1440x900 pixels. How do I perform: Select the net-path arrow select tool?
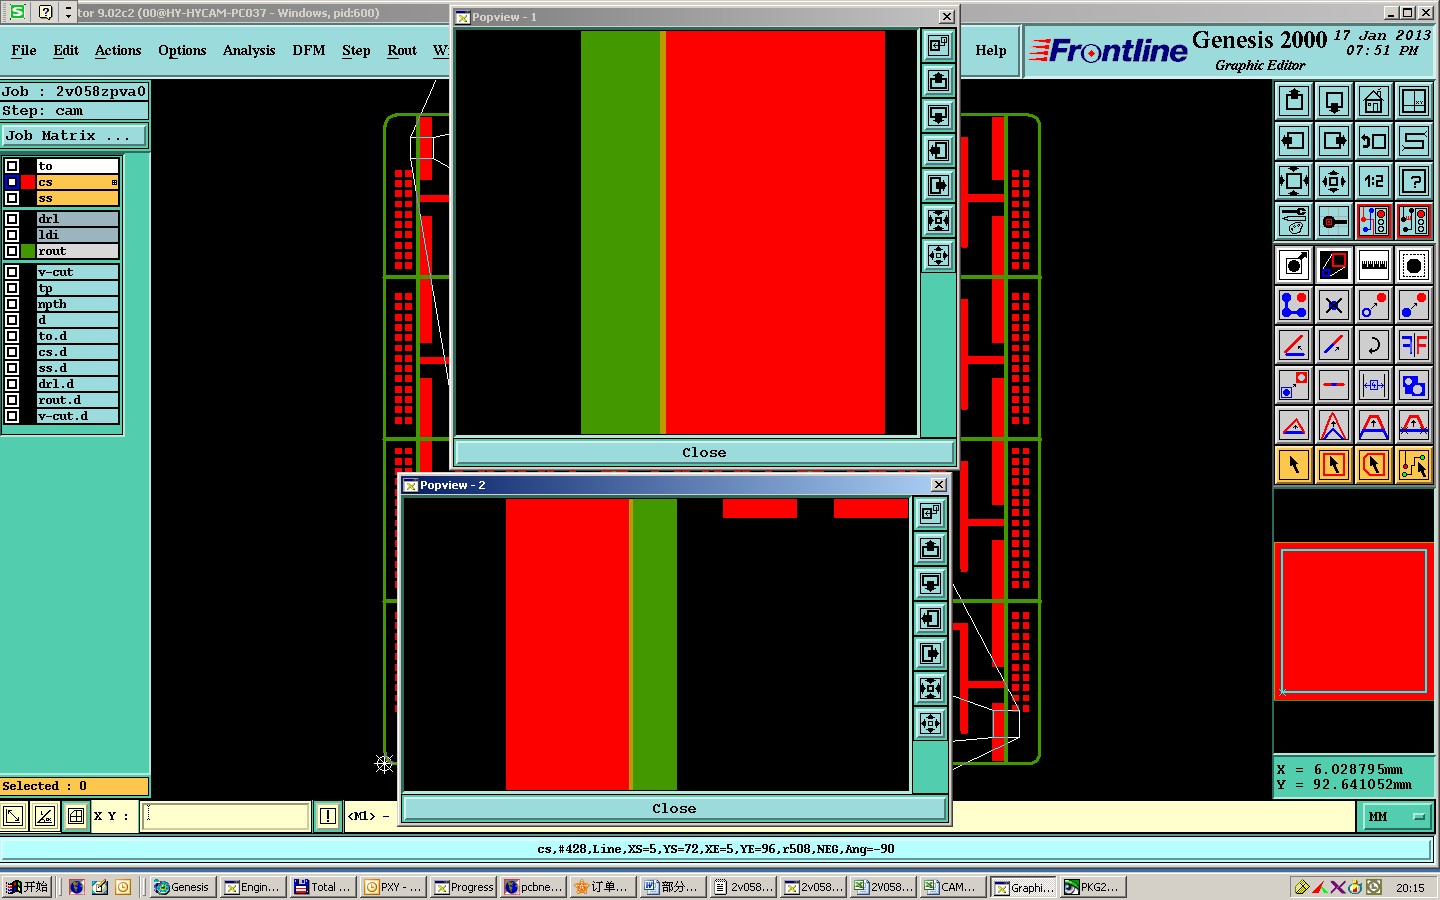pyautogui.click(x=1414, y=465)
